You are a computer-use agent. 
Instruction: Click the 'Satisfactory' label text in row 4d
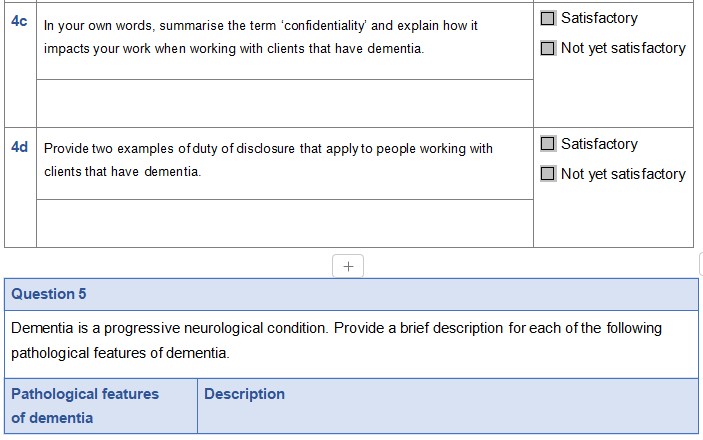click(599, 144)
